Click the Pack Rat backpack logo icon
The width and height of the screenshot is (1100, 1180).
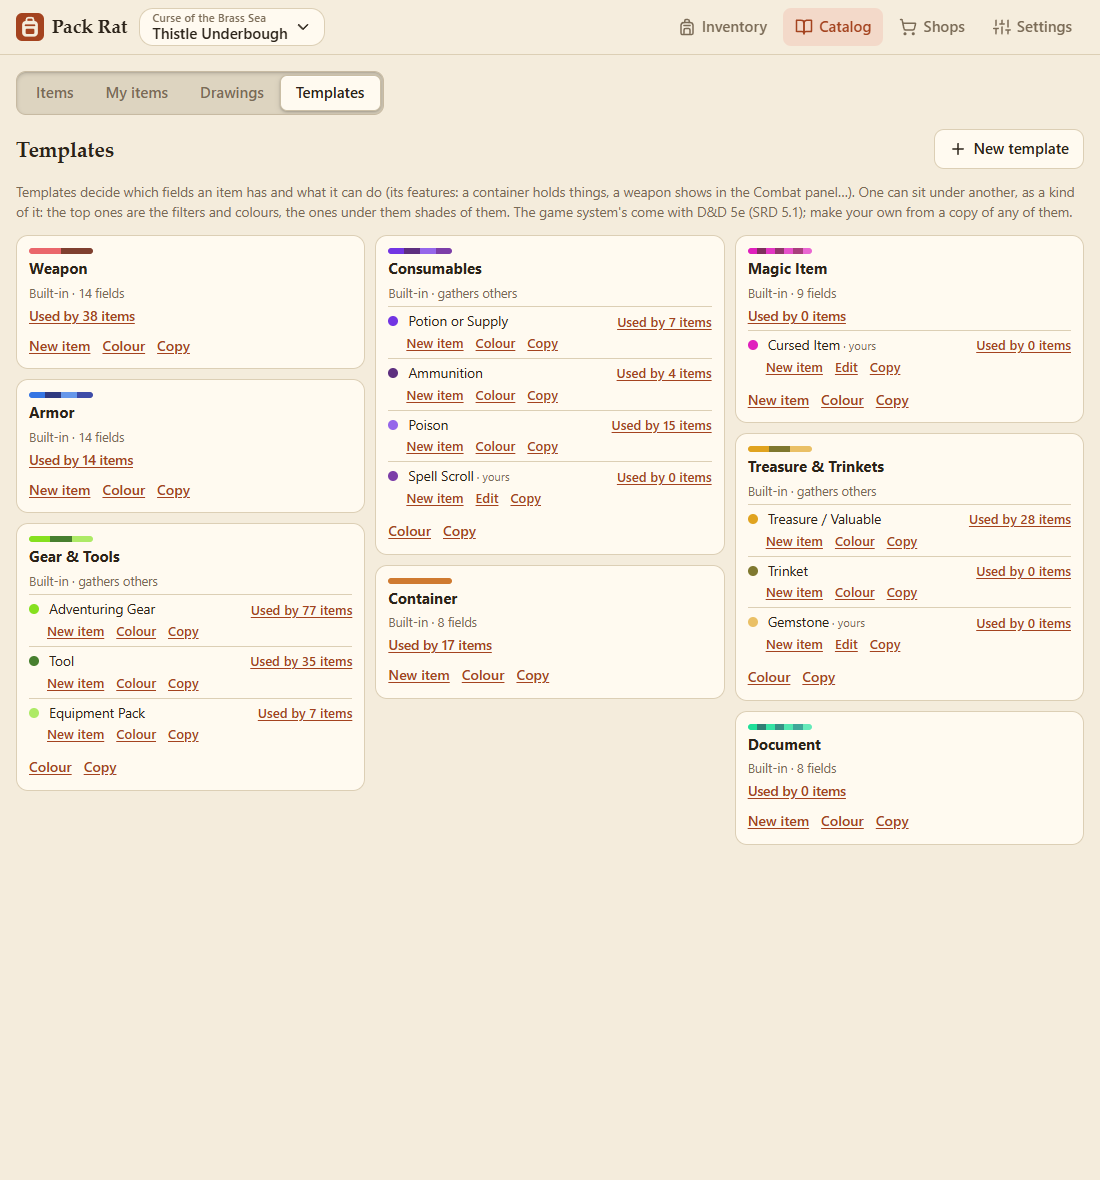click(x=30, y=27)
